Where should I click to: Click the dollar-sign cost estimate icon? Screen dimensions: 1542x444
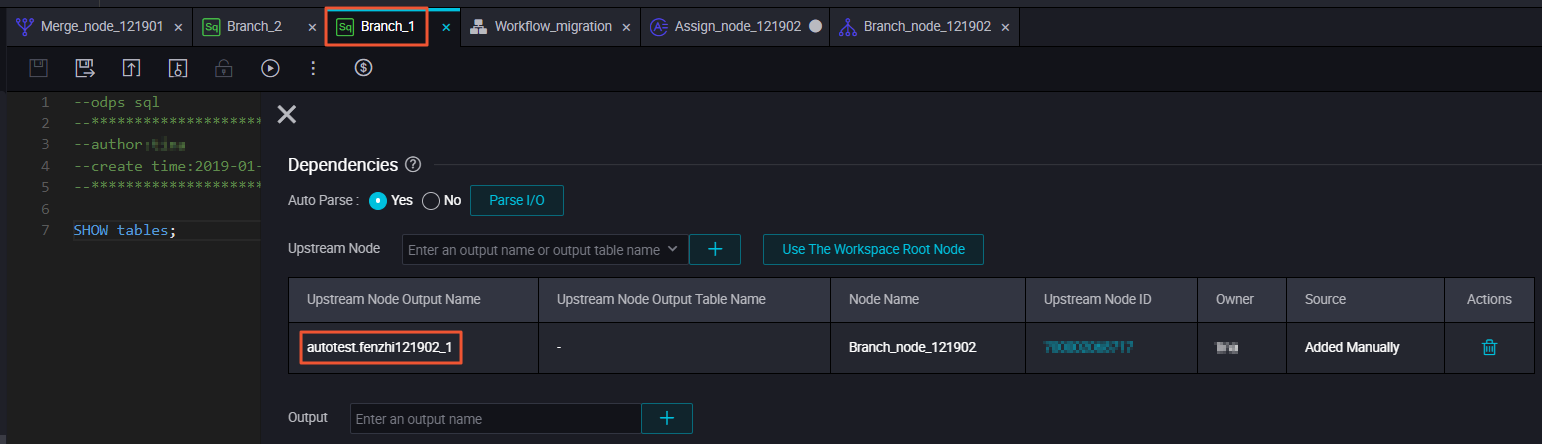(364, 68)
